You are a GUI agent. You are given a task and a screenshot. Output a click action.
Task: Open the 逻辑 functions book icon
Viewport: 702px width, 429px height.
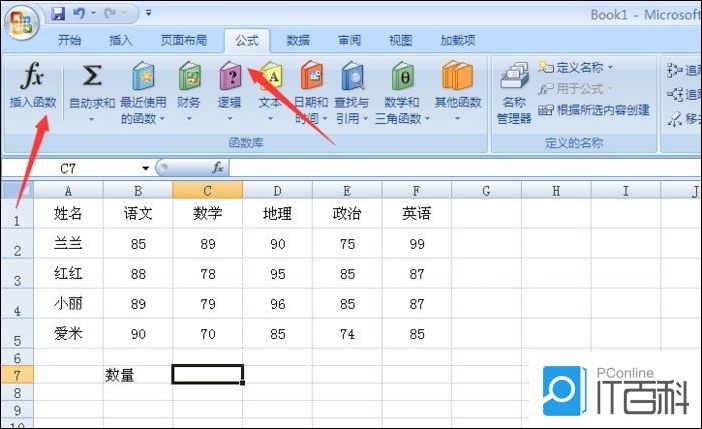(230, 75)
